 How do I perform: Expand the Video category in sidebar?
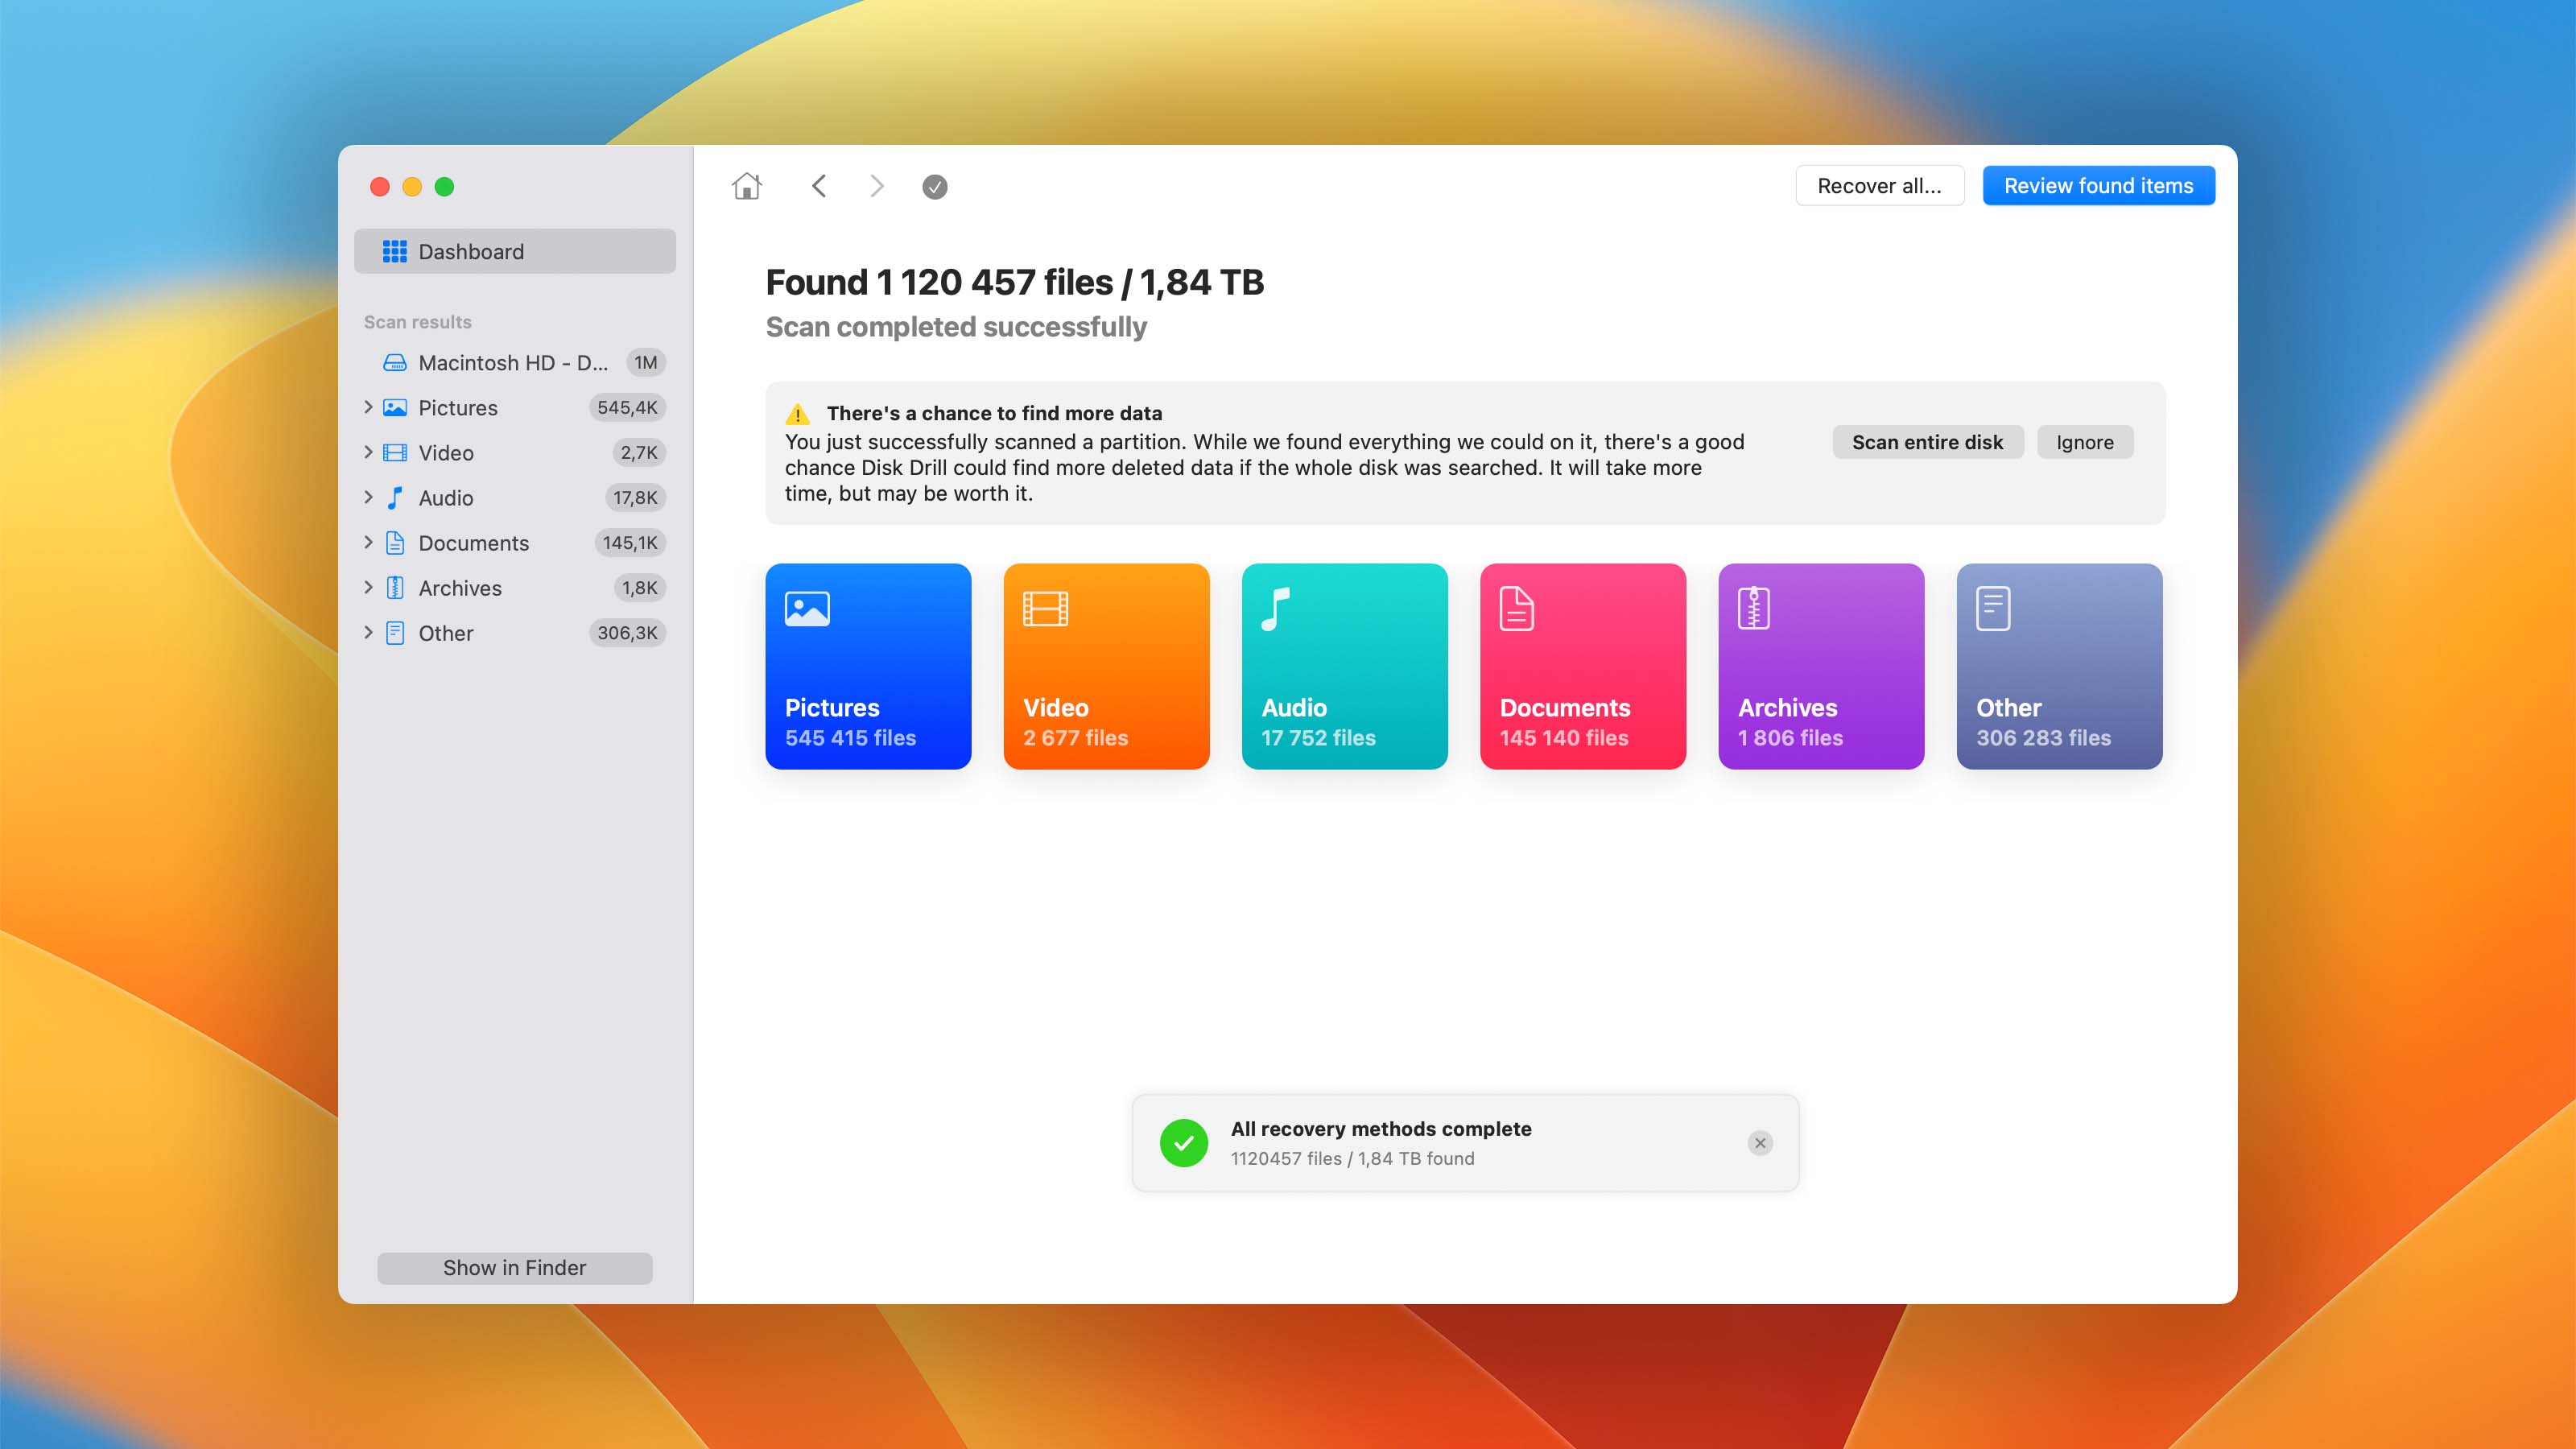[x=368, y=452]
